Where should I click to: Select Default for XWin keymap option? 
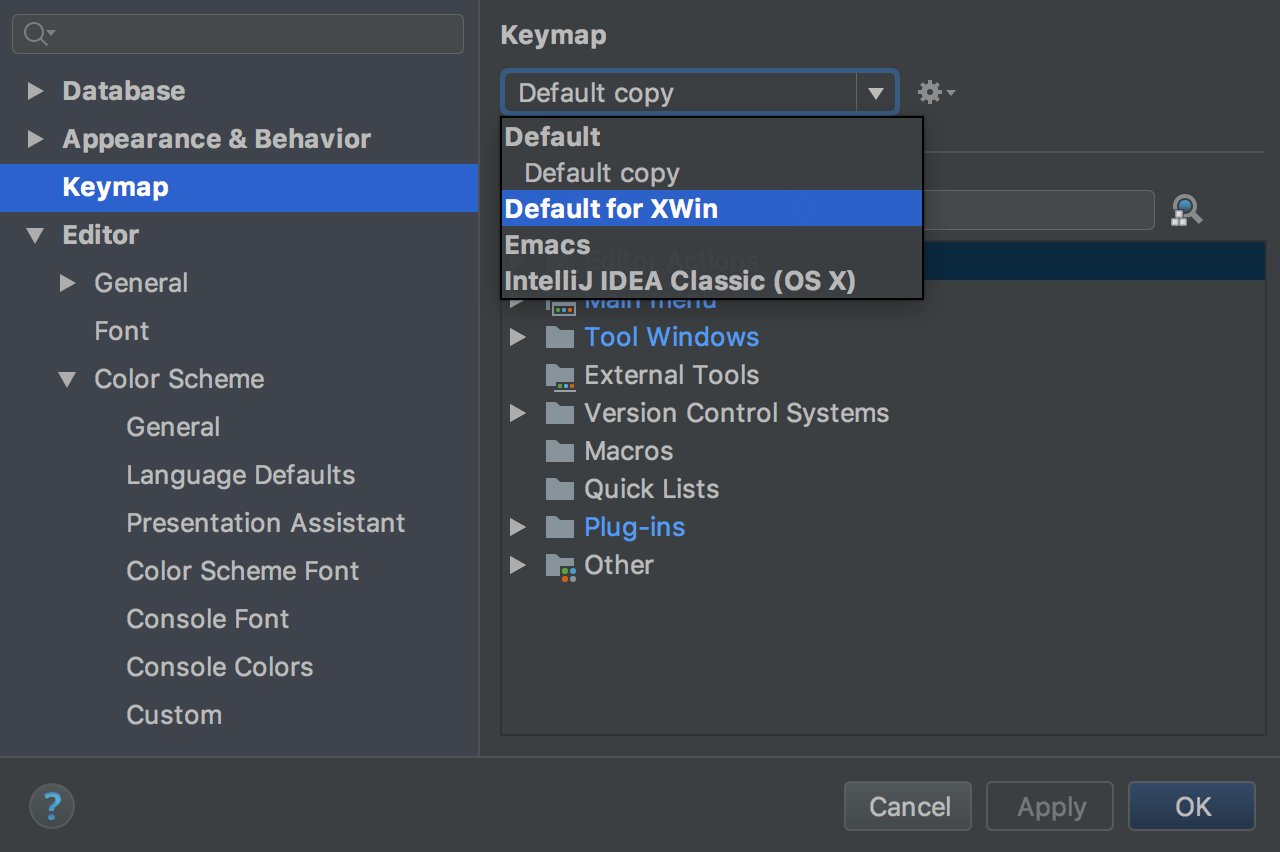point(611,209)
